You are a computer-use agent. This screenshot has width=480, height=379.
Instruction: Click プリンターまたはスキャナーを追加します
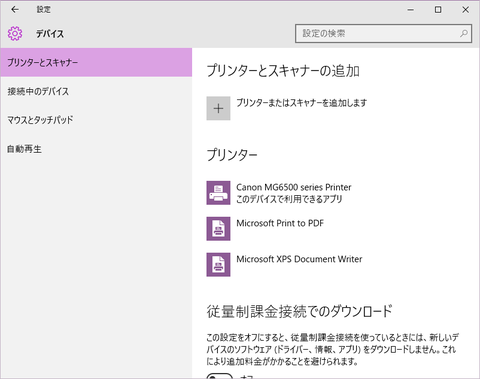[301, 103]
